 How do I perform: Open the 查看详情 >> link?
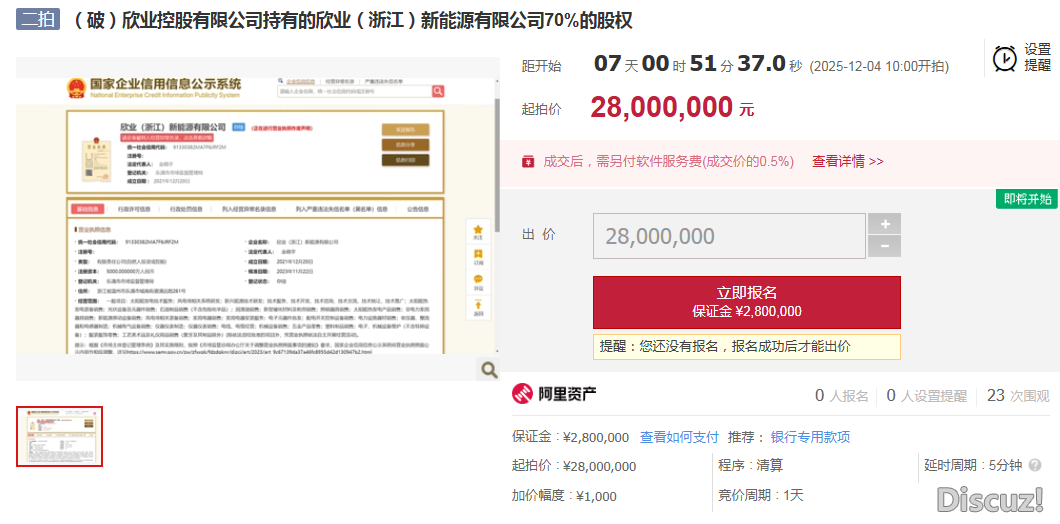coord(847,161)
